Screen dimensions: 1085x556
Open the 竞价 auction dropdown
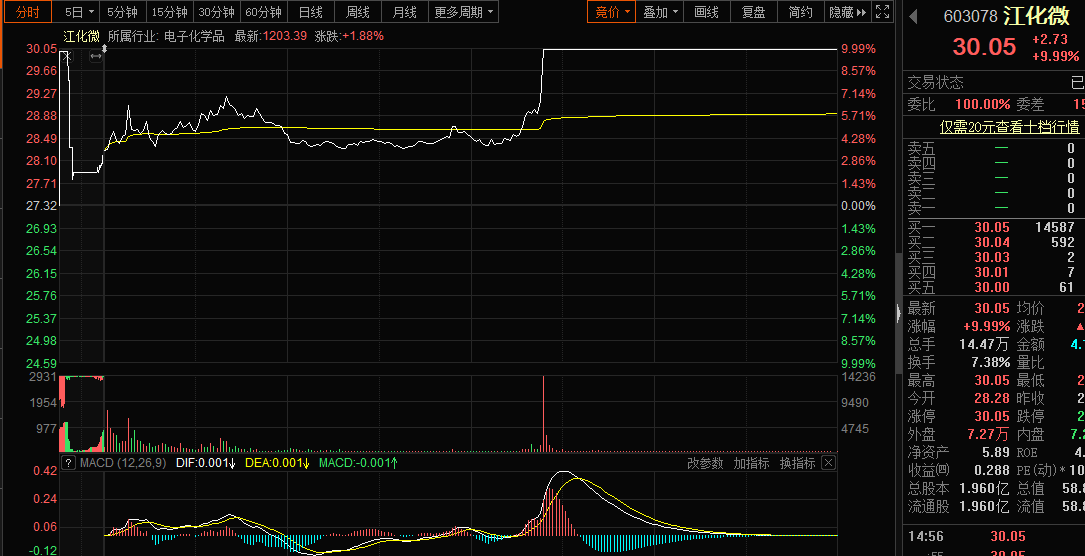[612, 12]
